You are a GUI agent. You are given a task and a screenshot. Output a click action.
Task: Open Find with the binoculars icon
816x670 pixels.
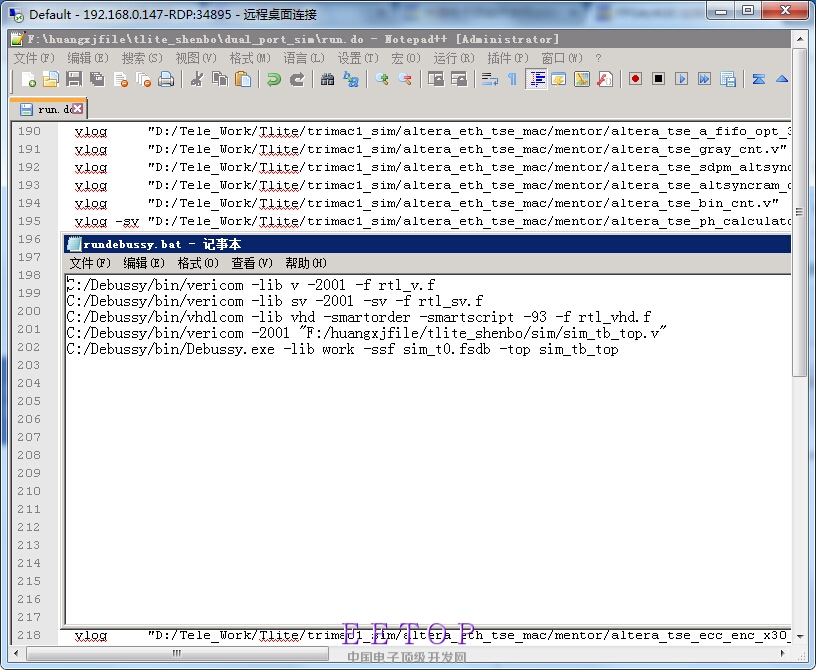[327, 79]
